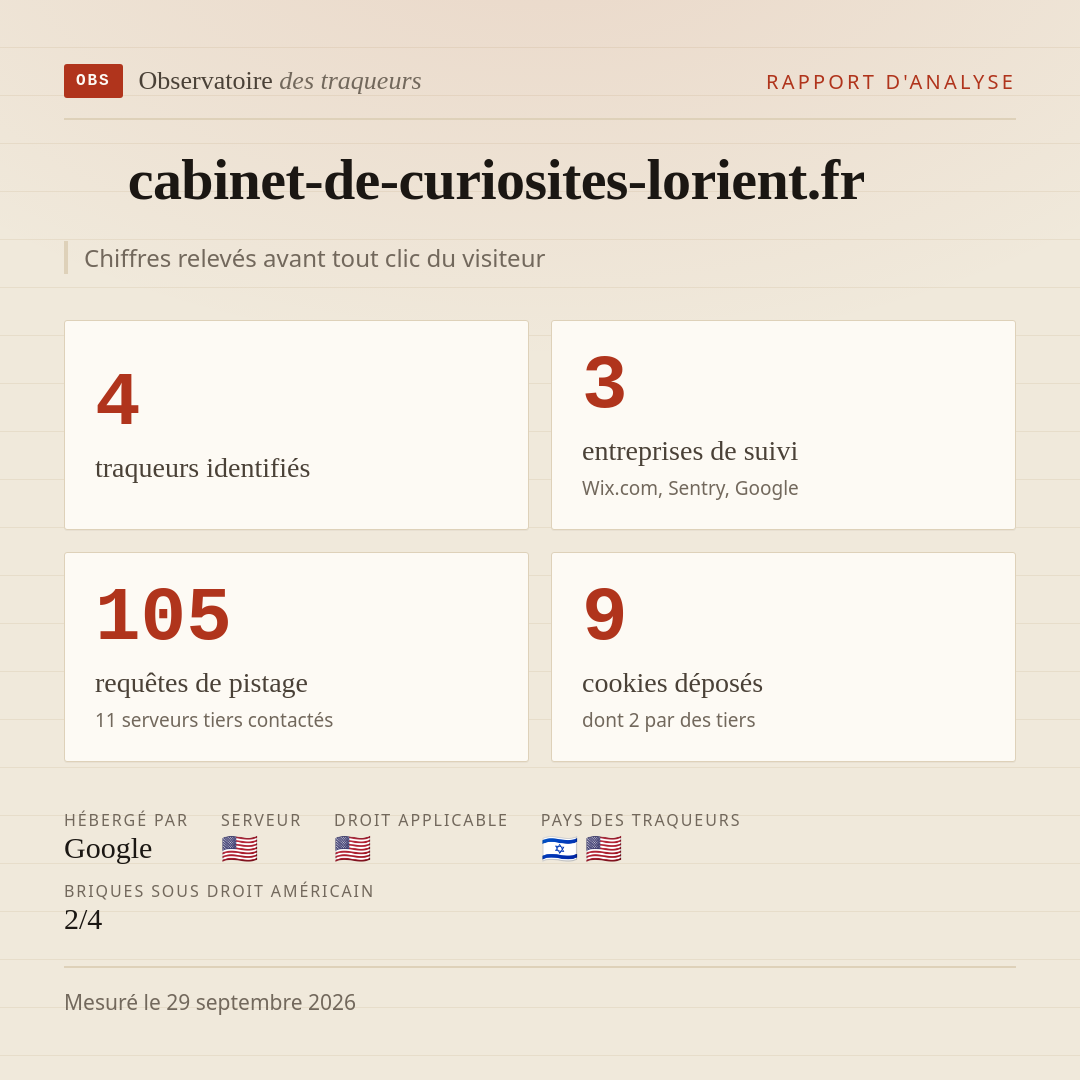Click 'Mesuré le 29 septembre 2026' date
The width and height of the screenshot is (1080, 1080).
click(210, 1002)
